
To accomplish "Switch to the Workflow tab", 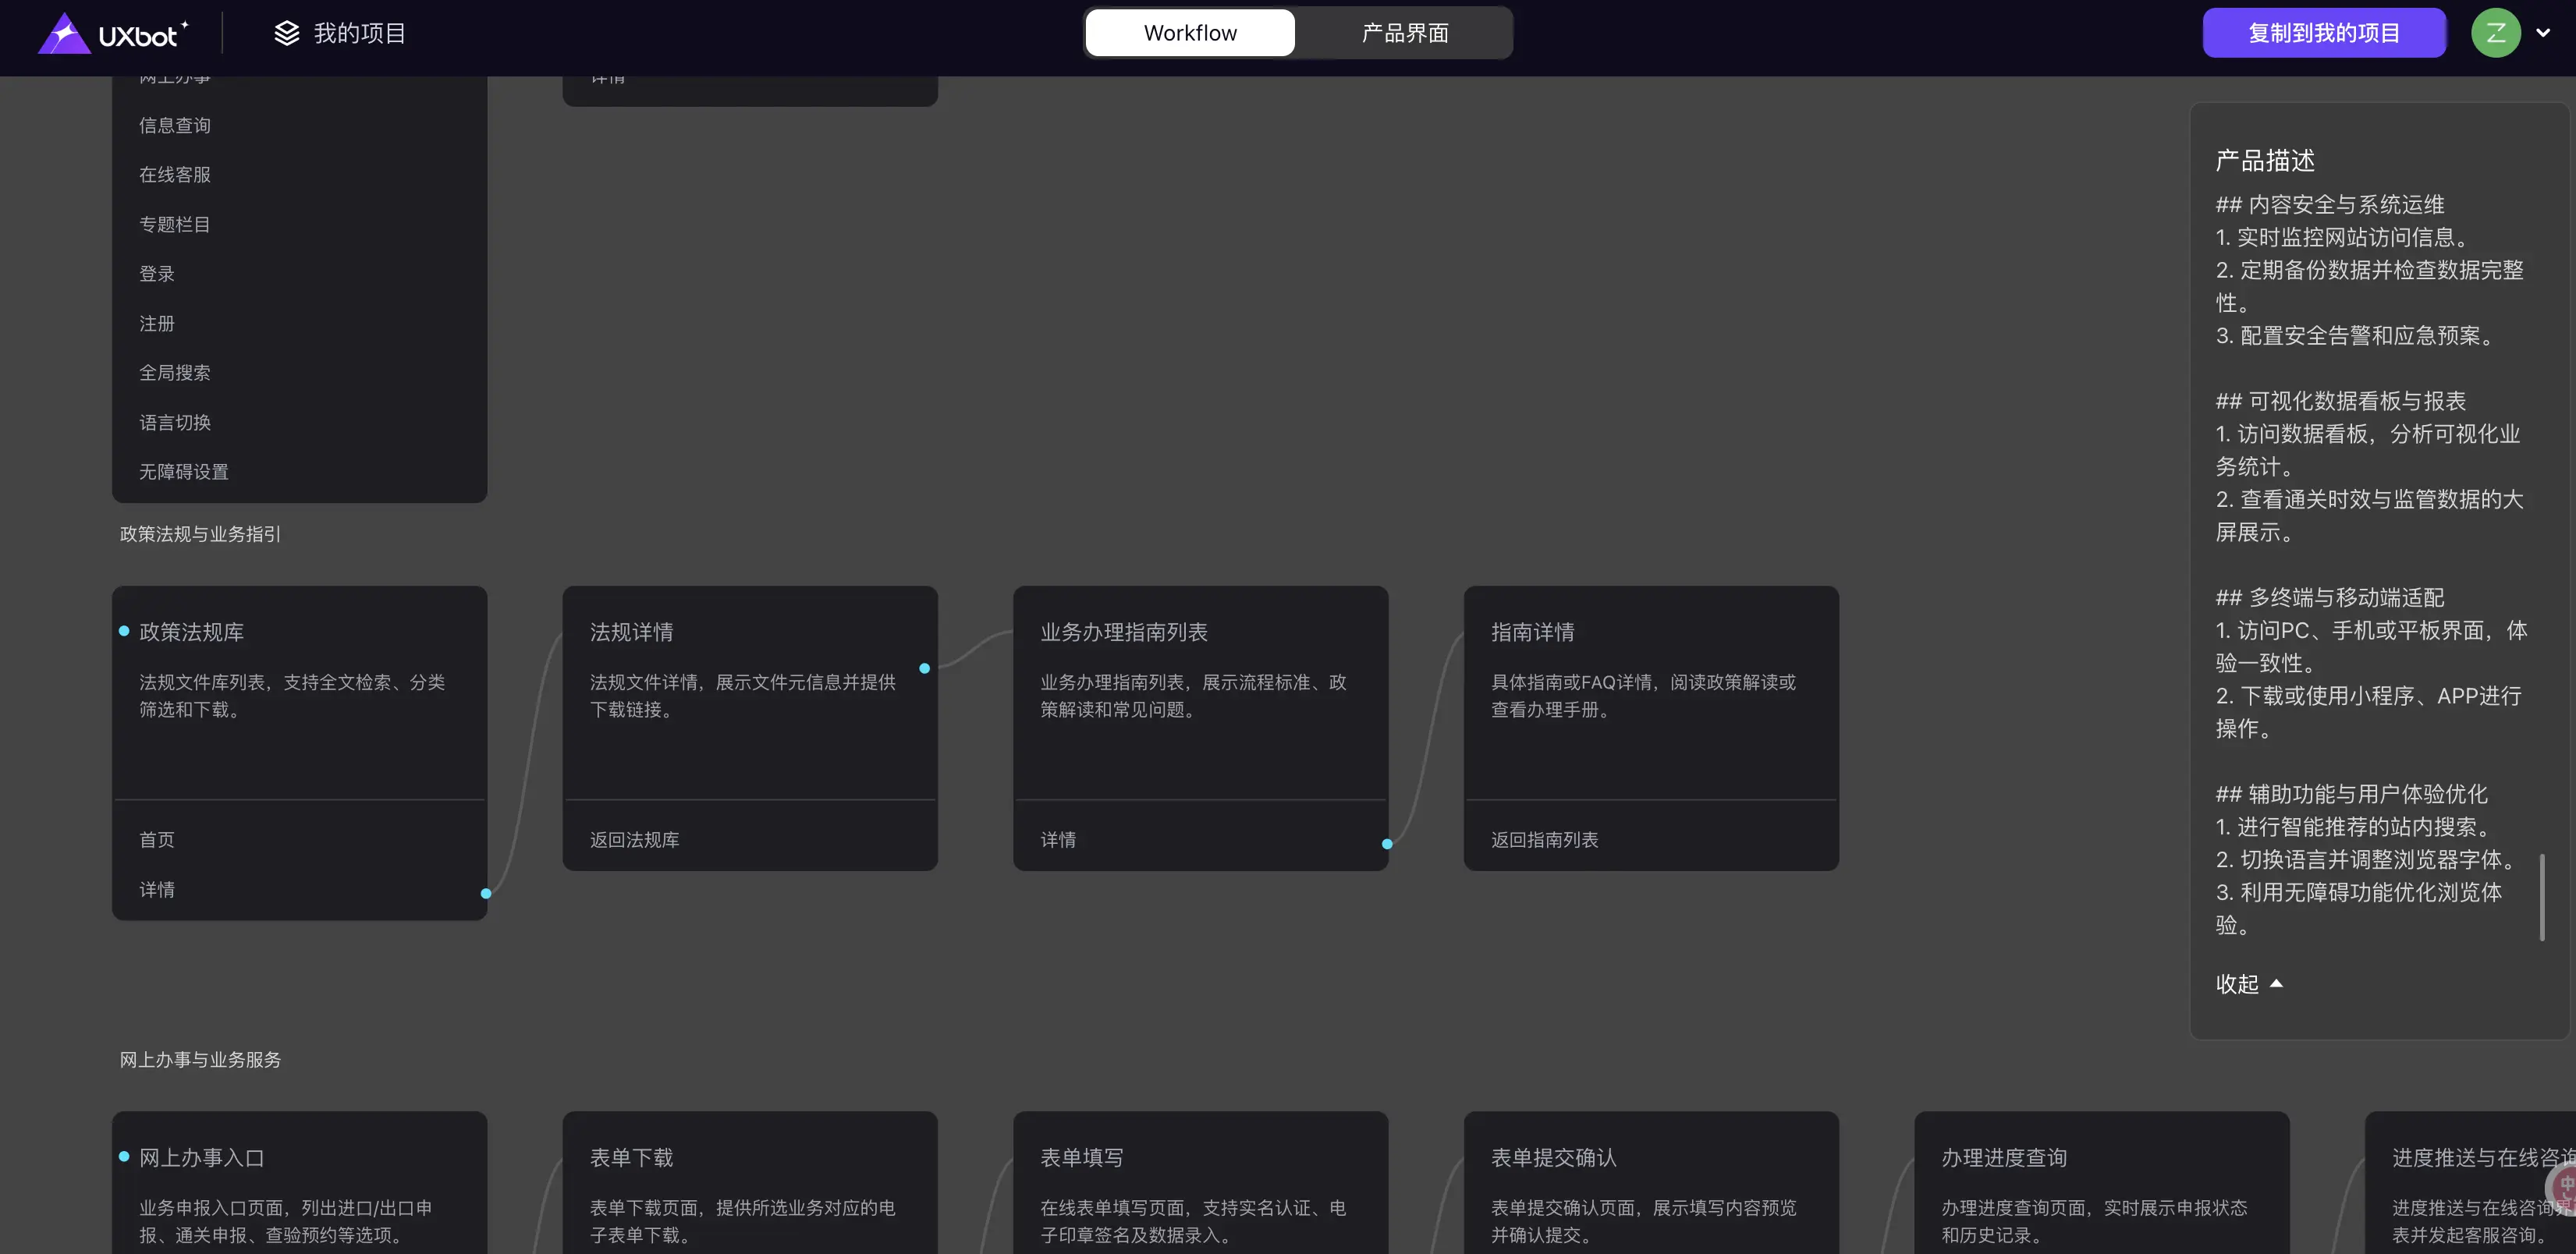I will coord(1190,33).
